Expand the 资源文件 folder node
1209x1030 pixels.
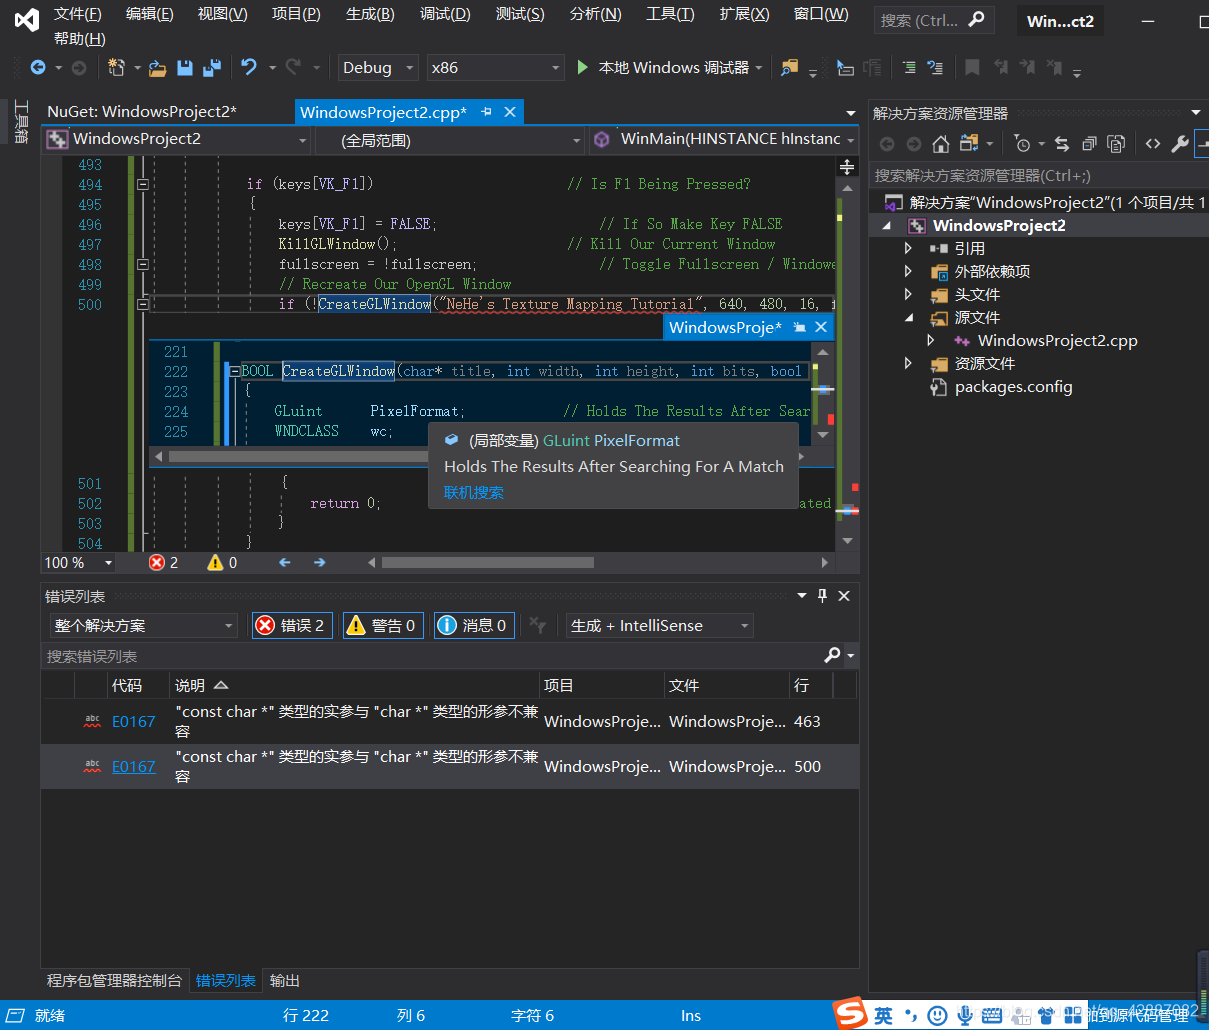click(908, 363)
